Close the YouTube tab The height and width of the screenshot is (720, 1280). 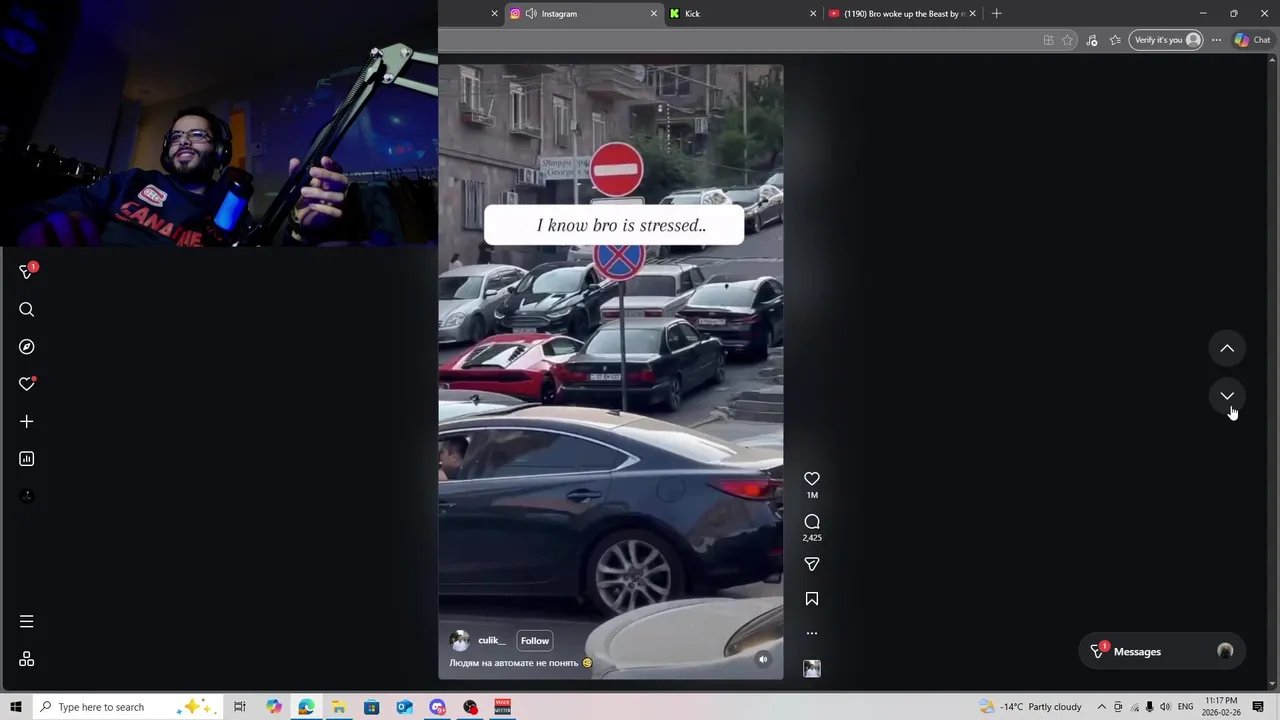click(973, 13)
